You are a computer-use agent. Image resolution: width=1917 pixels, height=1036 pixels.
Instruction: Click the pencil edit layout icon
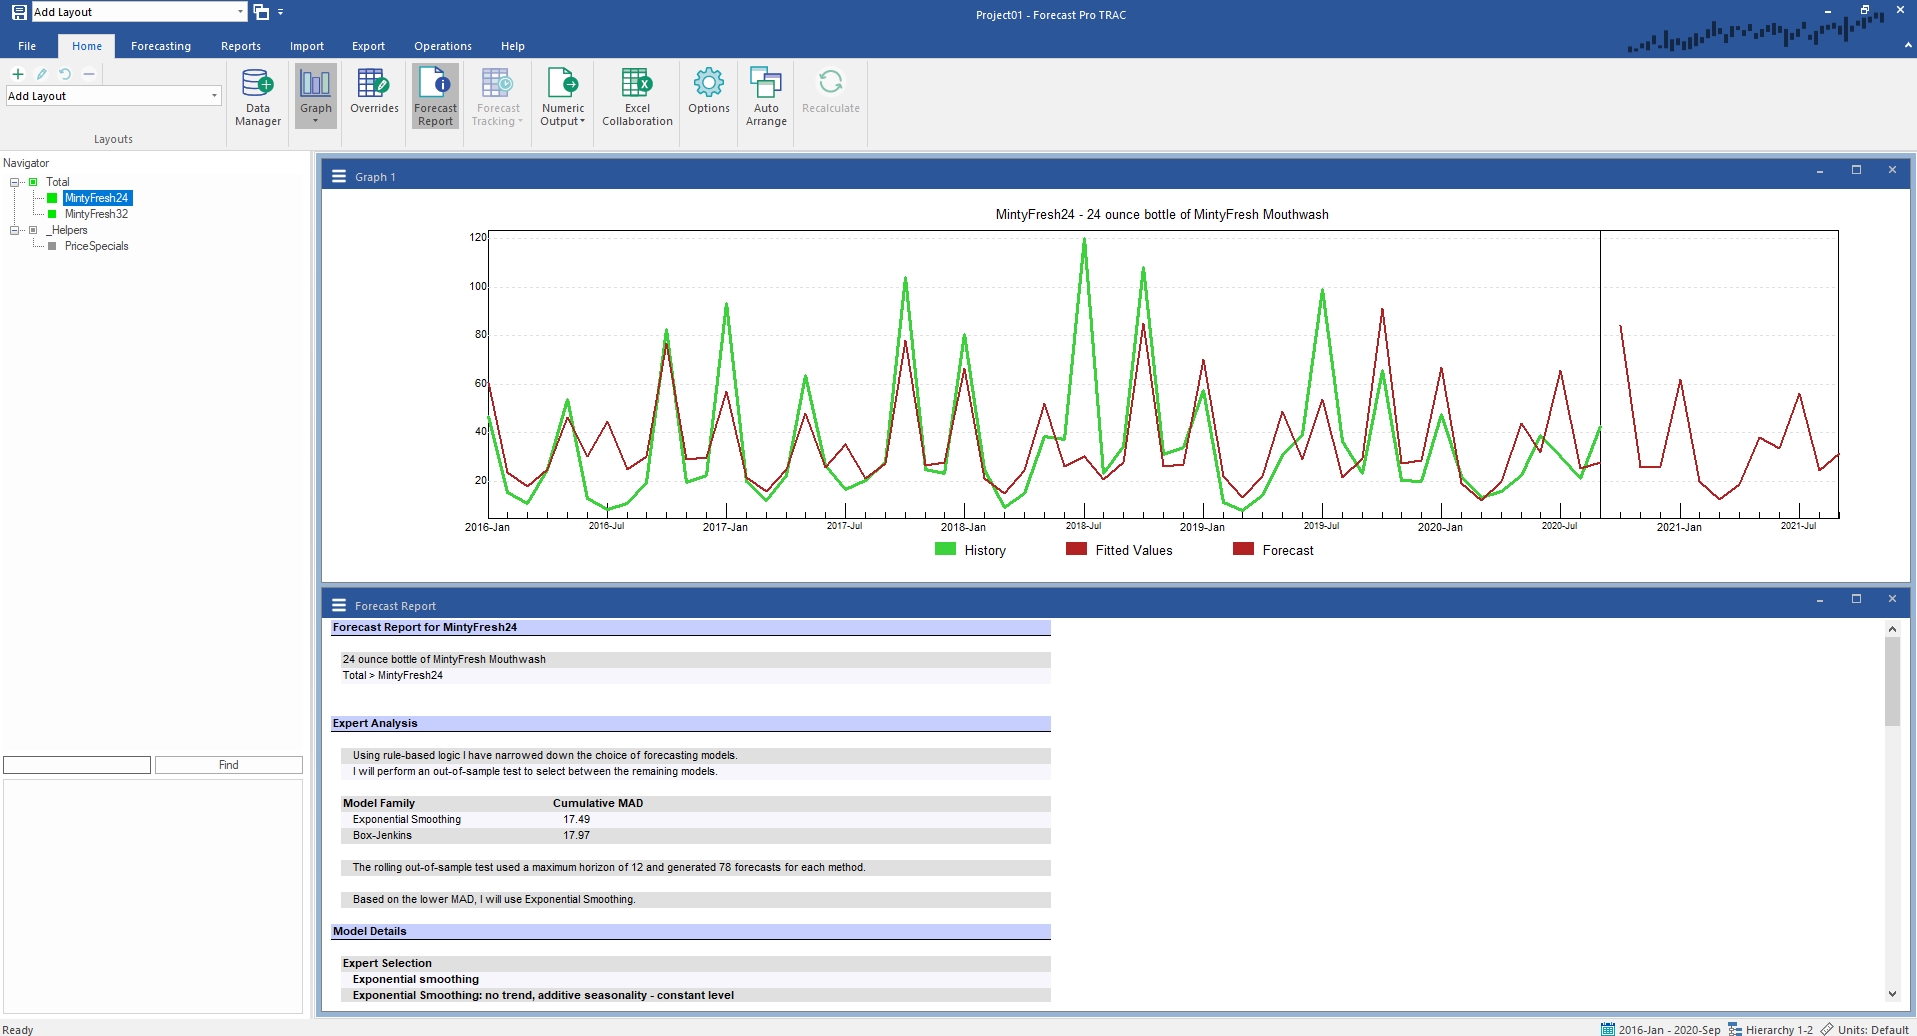click(41, 74)
